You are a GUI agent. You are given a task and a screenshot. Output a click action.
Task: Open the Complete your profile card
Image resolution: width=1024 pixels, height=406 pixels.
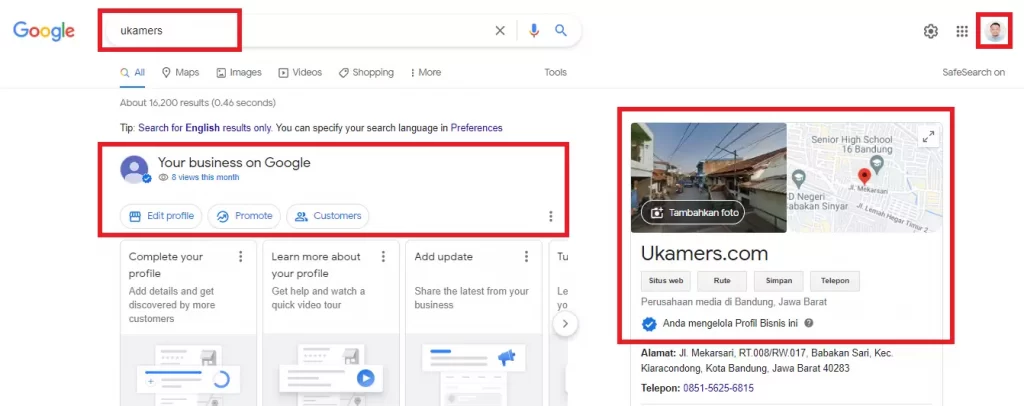pos(188,323)
